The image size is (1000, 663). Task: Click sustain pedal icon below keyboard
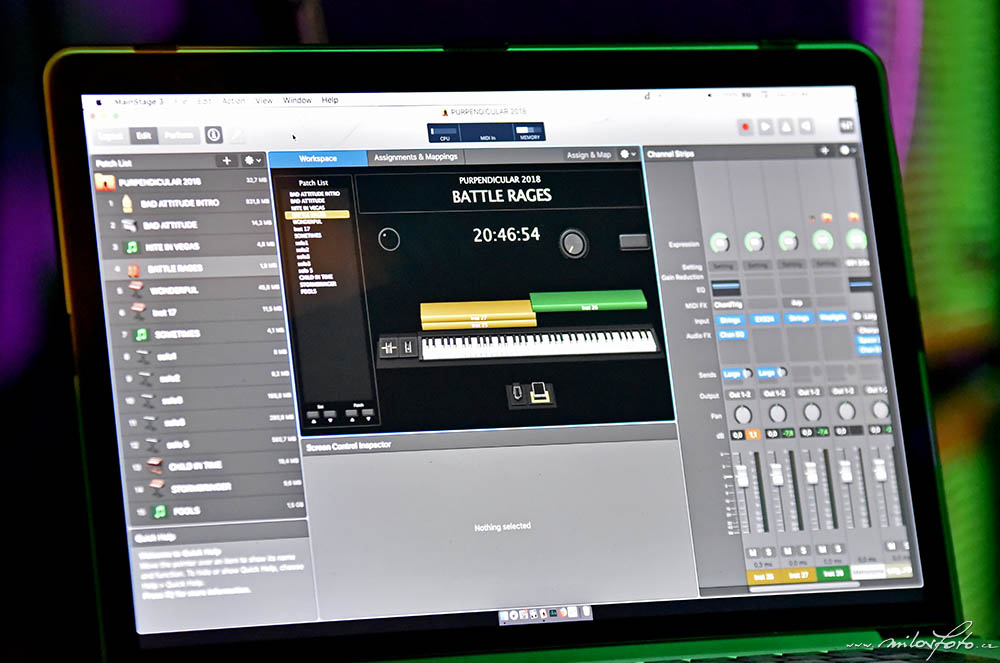tap(518, 392)
